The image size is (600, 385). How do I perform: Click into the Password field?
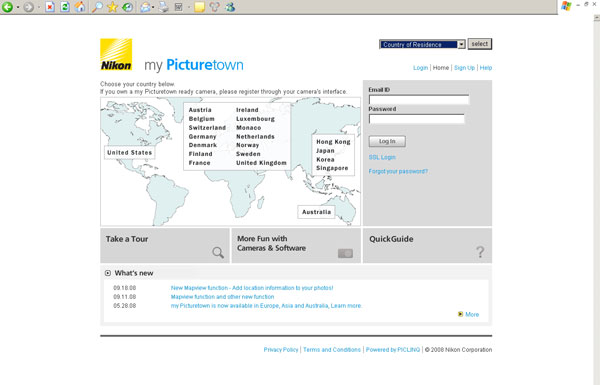tap(417, 119)
